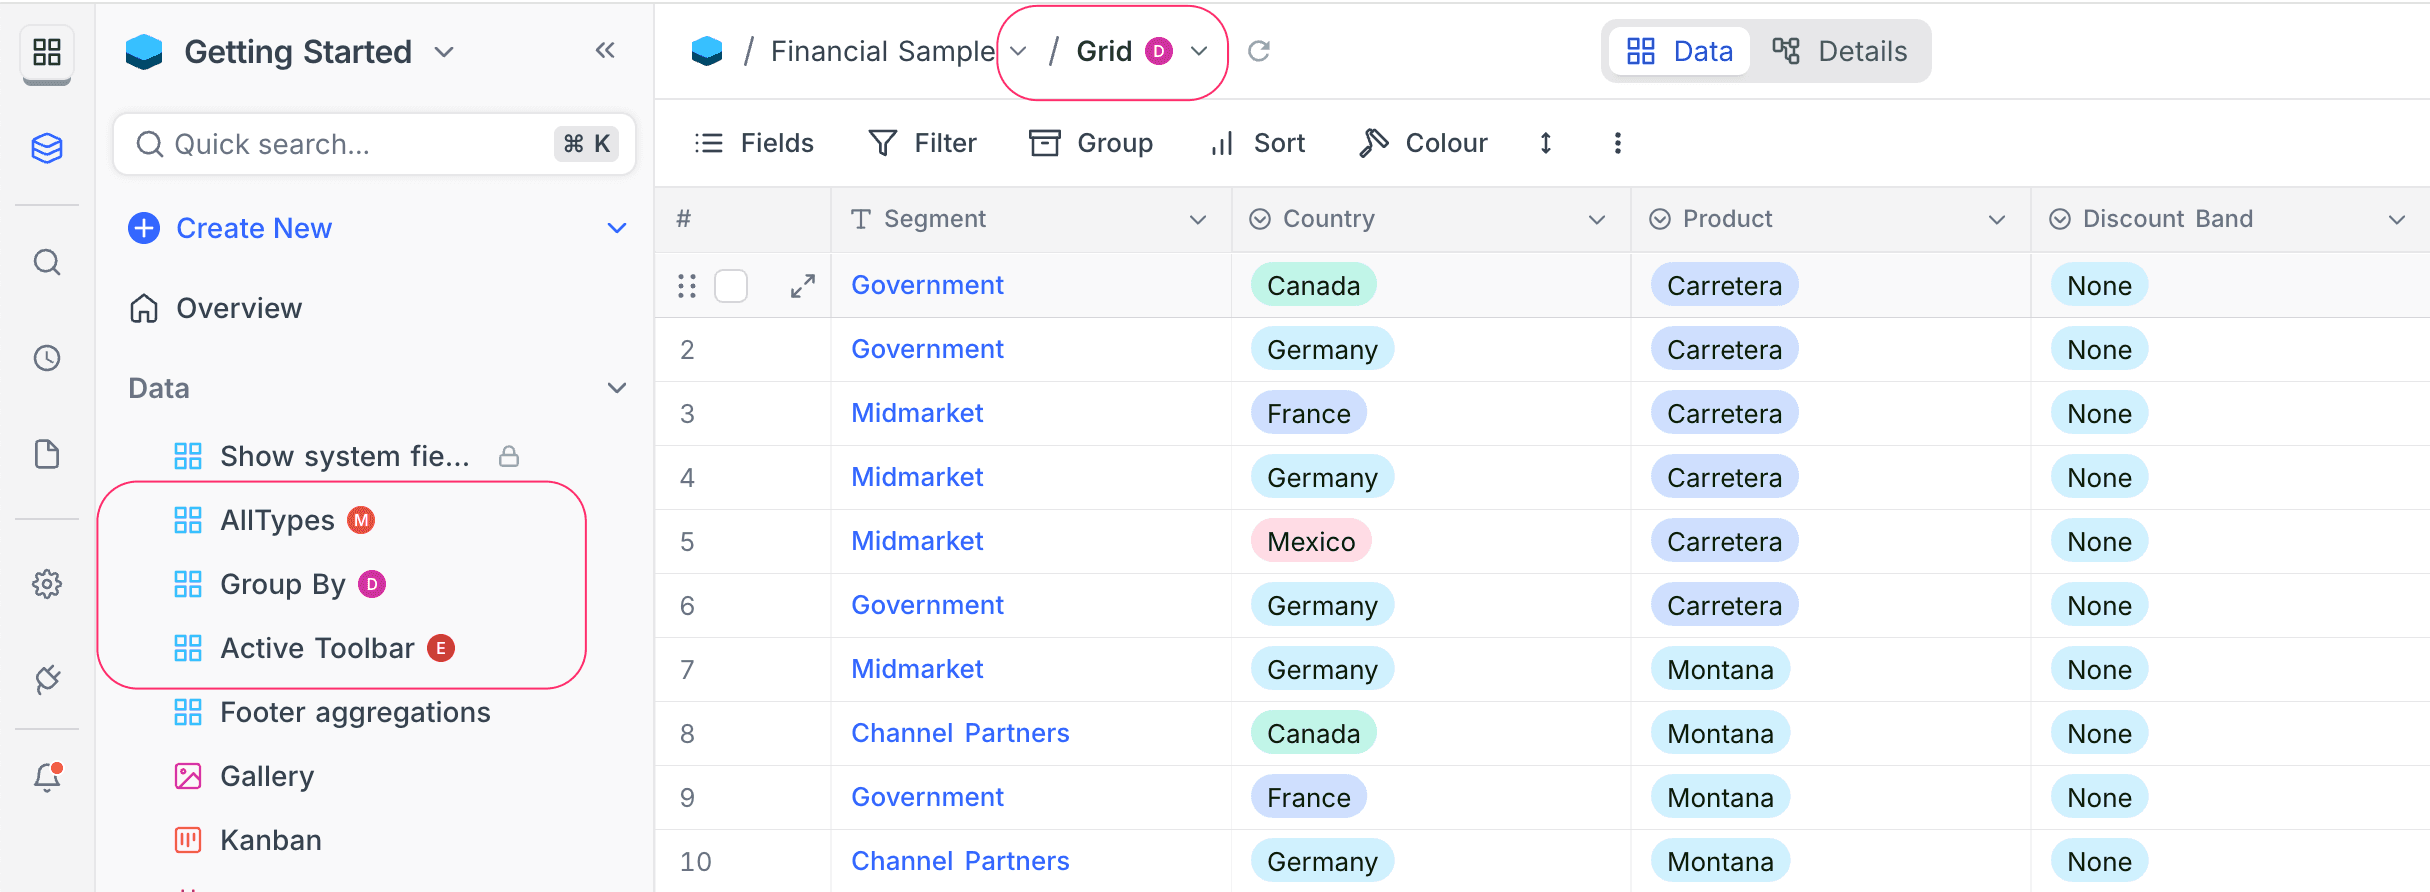
Task: Click the reload data icon
Action: pyautogui.click(x=1259, y=51)
